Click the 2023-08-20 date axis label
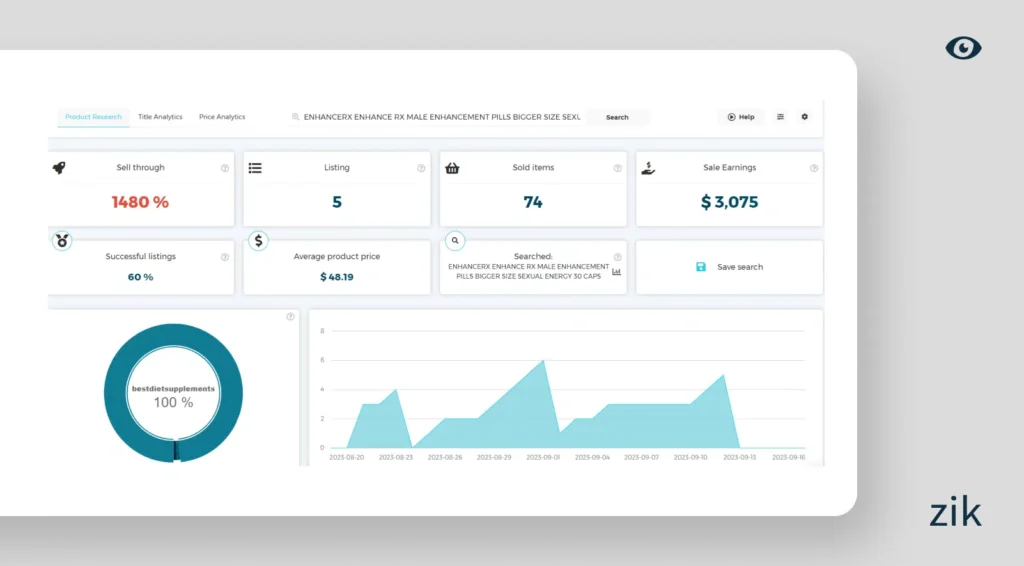Screen dimensions: 1024x566 click(347, 458)
